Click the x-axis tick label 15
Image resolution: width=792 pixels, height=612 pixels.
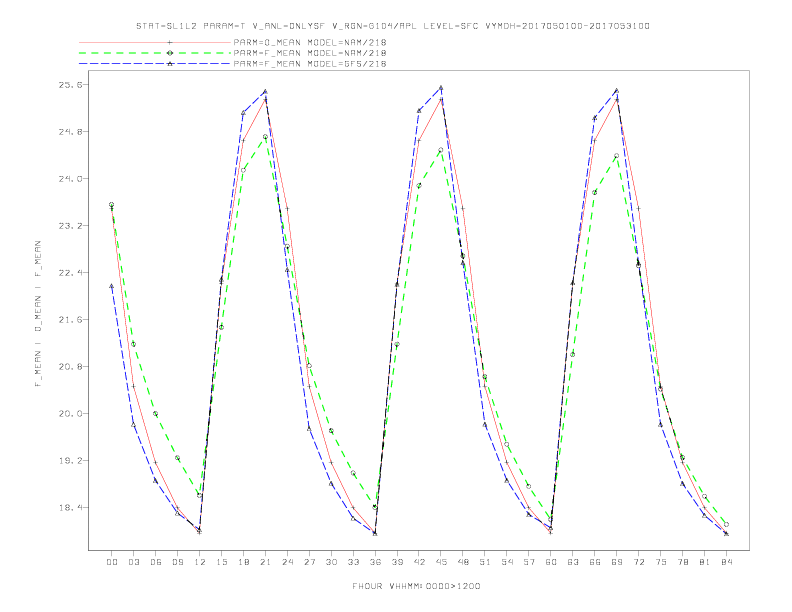pyautogui.click(x=221, y=562)
